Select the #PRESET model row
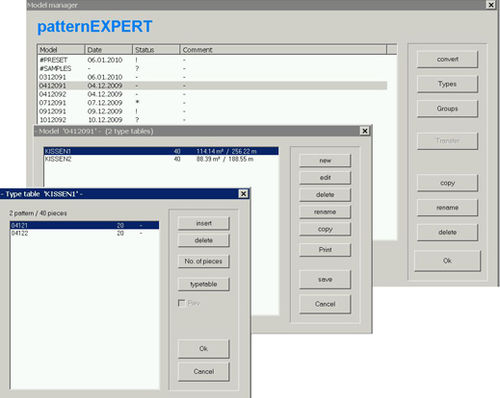 tap(212, 60)
